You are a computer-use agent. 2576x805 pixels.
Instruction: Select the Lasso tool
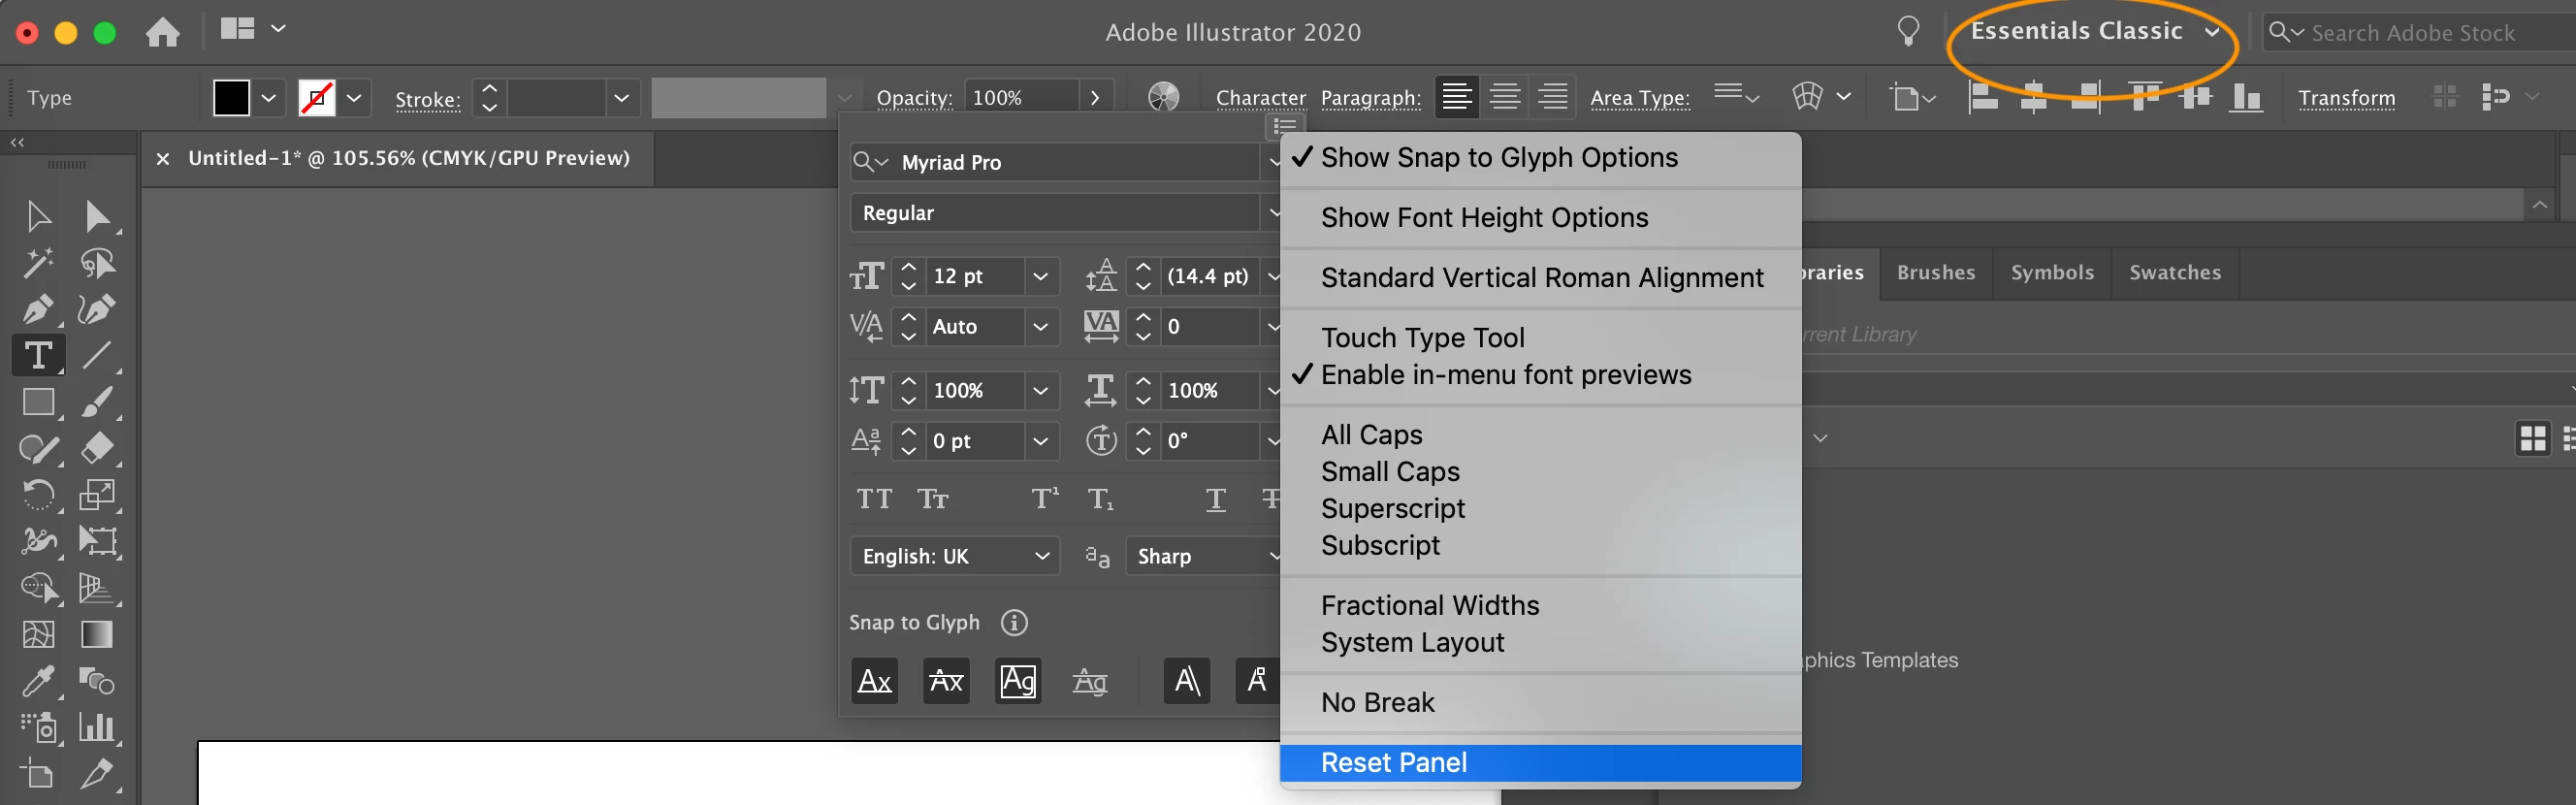[x=97, y=263]
